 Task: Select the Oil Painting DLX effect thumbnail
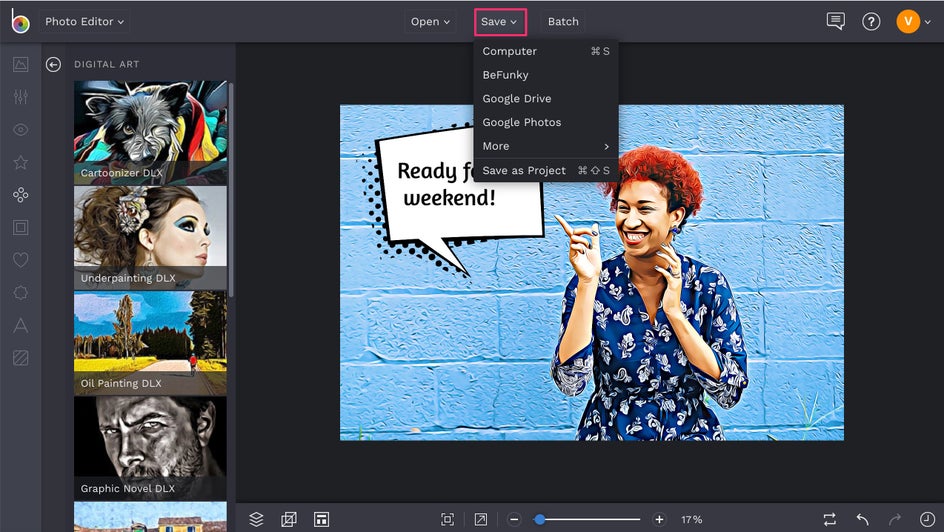pyautogui.click(x=150, y=342)
